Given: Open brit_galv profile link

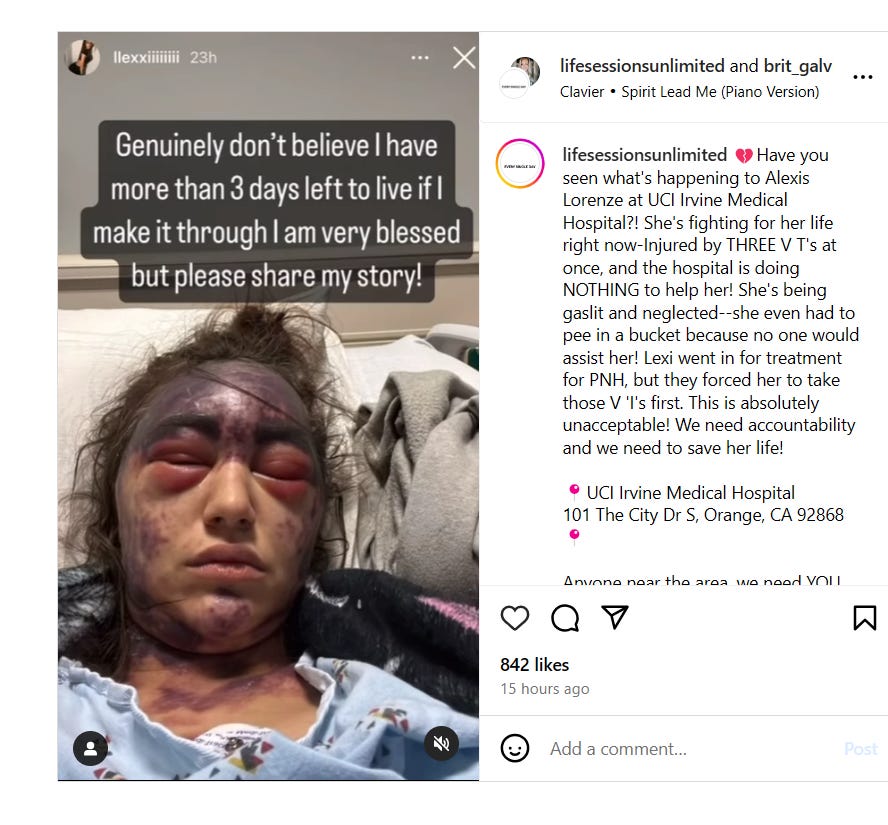Looking at the screenshot, I should tap(798, 66).
